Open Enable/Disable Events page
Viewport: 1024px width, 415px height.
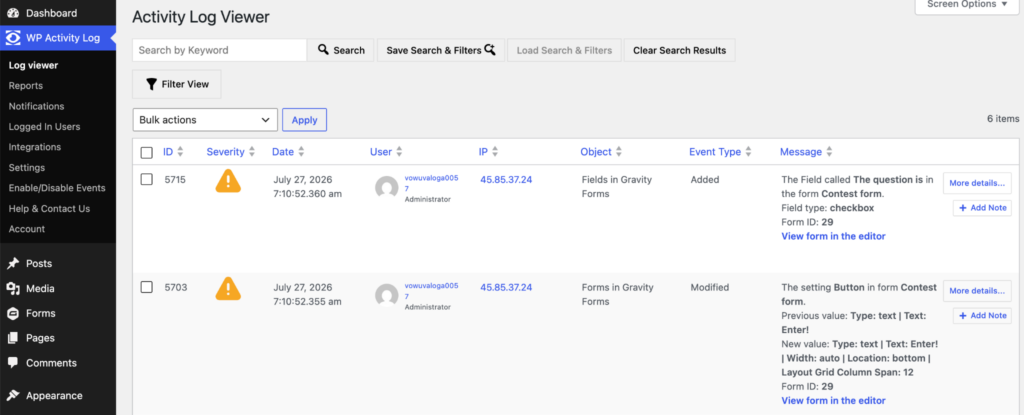click(57, 188)
